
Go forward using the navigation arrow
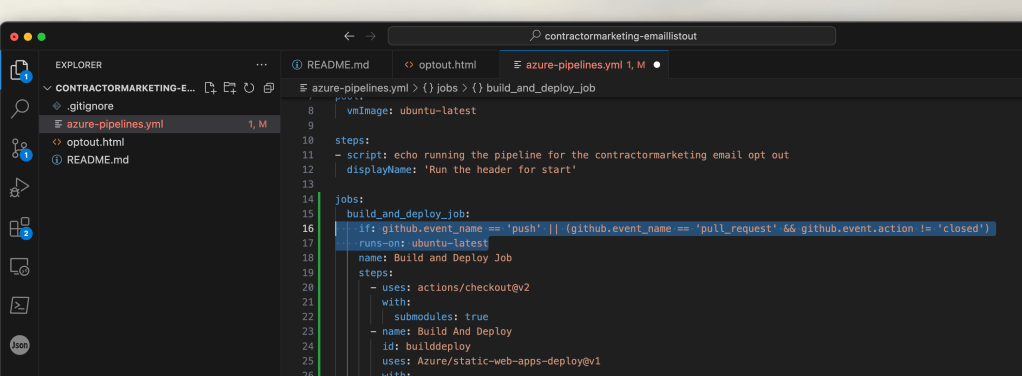click(370, 36)
